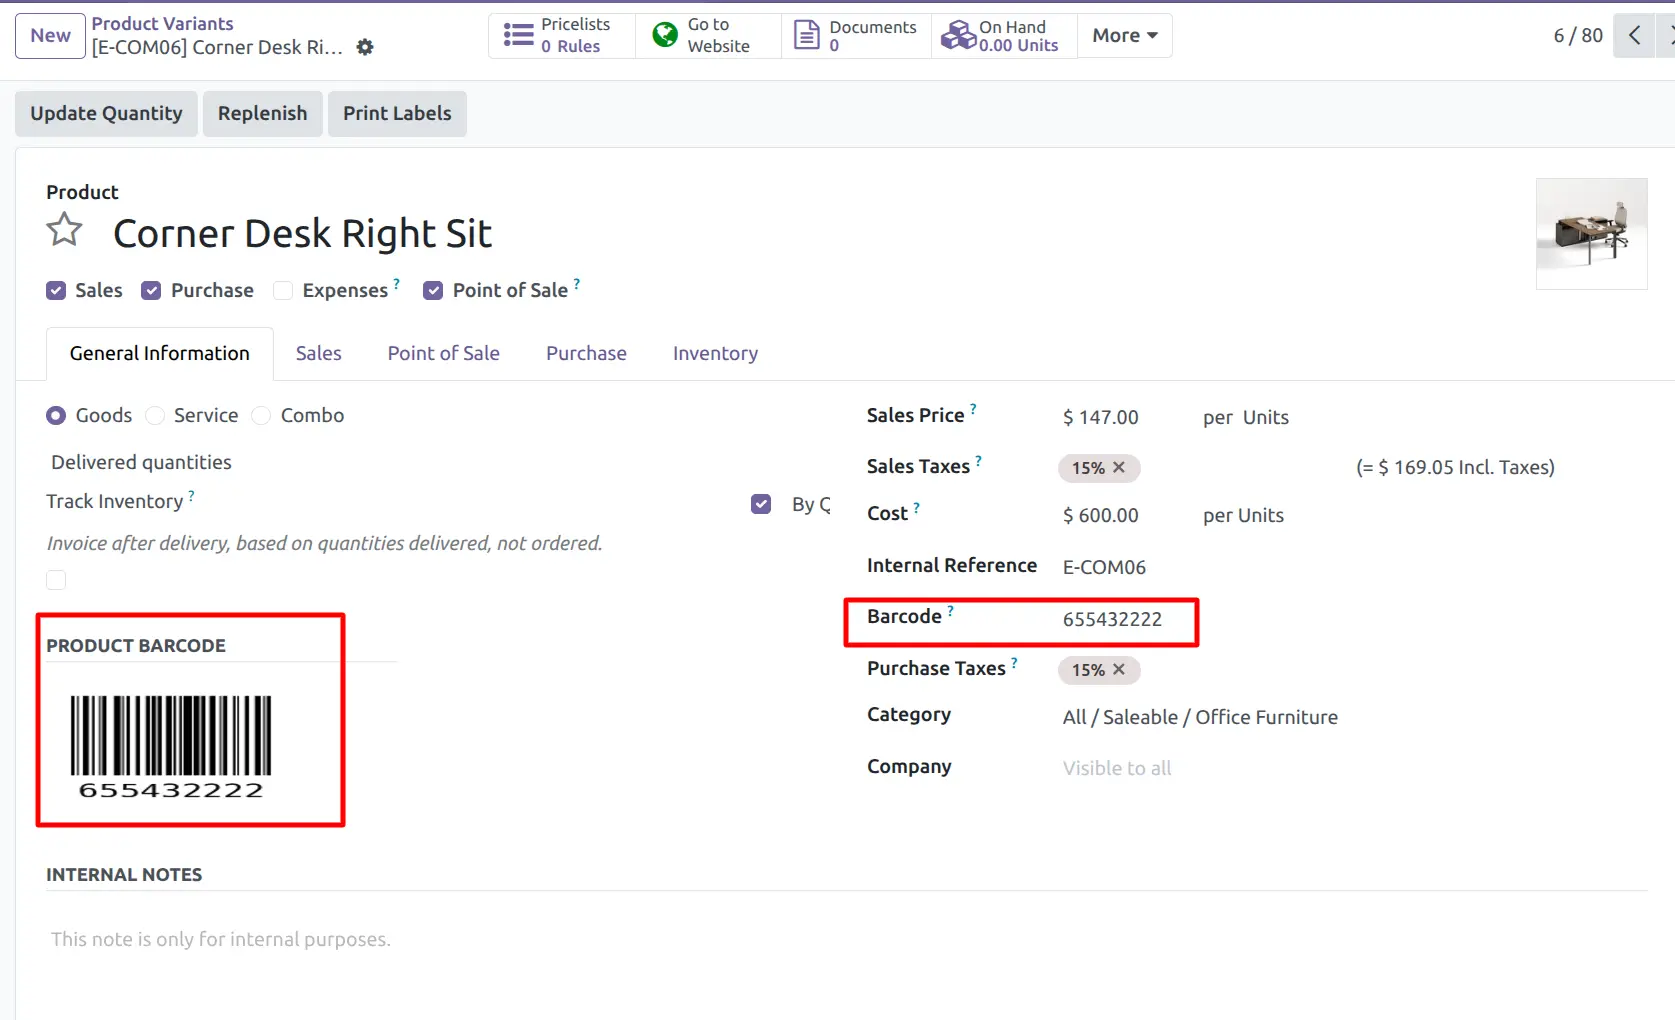Show help tooltip for Cost field
The height and width of the screenshot is (1020, 1675).
click(916, 507)
